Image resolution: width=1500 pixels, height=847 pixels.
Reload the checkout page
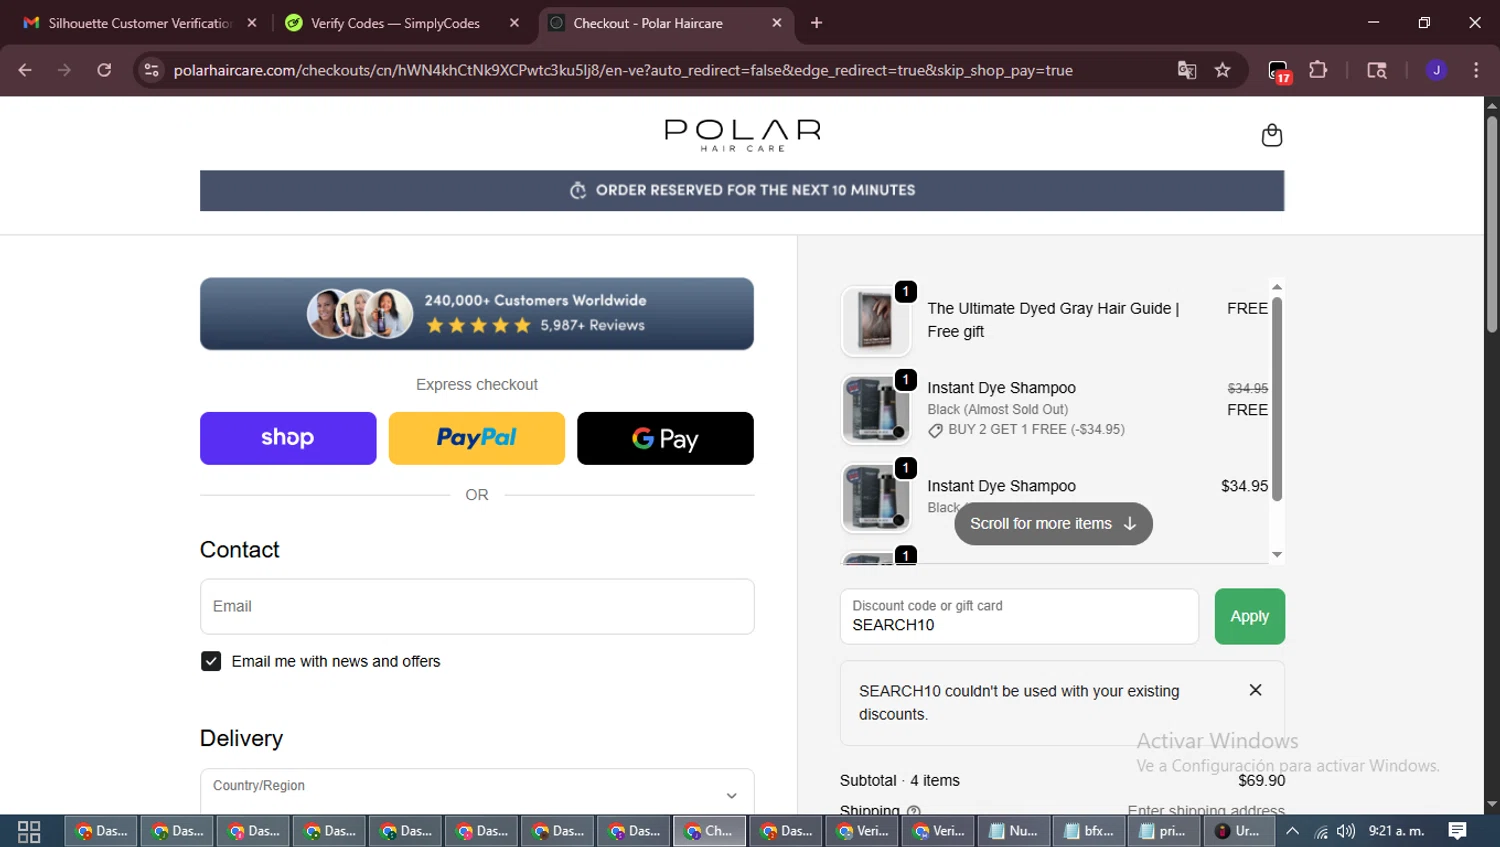pyautogui.click(x=104, y=70)
